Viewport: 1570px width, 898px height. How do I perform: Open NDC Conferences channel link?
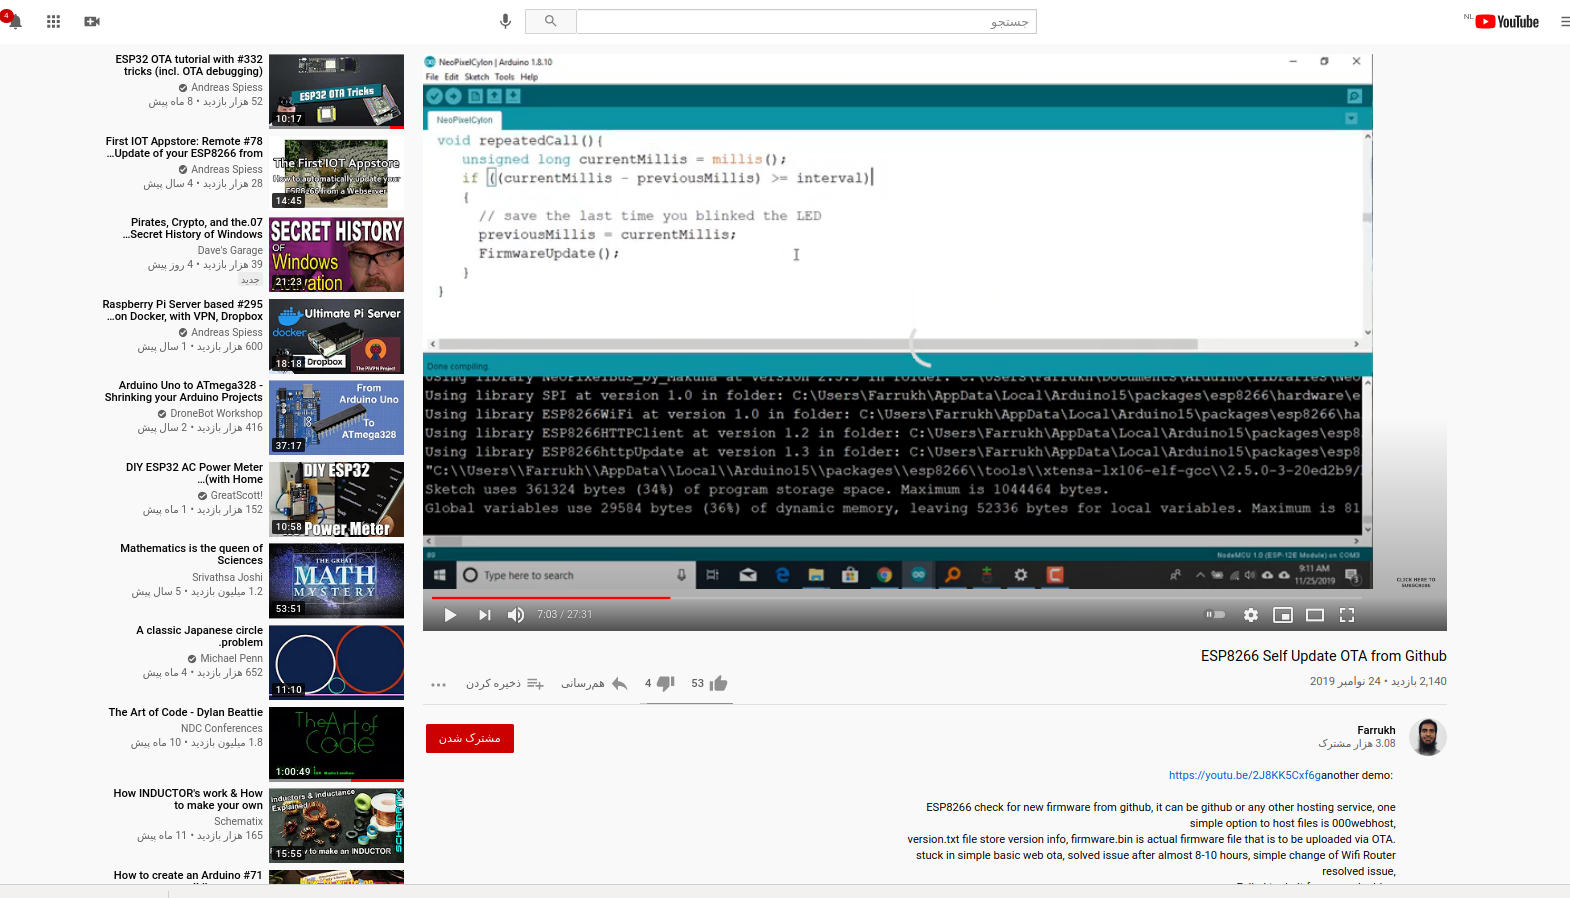point(222,728)
